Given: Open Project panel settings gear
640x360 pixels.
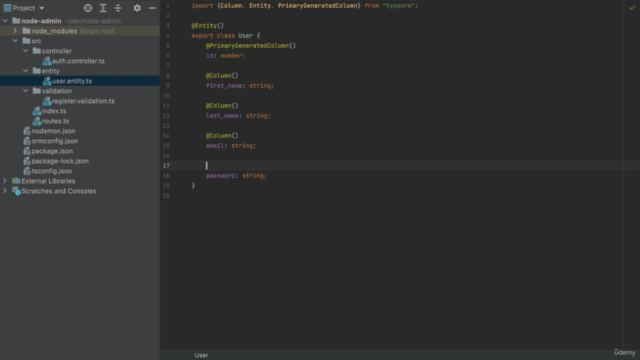Looking at the screenshot, I should click(137, 8).
